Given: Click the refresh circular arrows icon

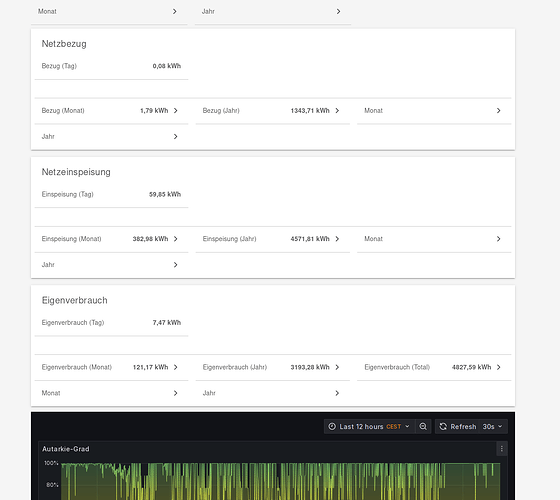Looking at the screenshot, I should [443, 426].
